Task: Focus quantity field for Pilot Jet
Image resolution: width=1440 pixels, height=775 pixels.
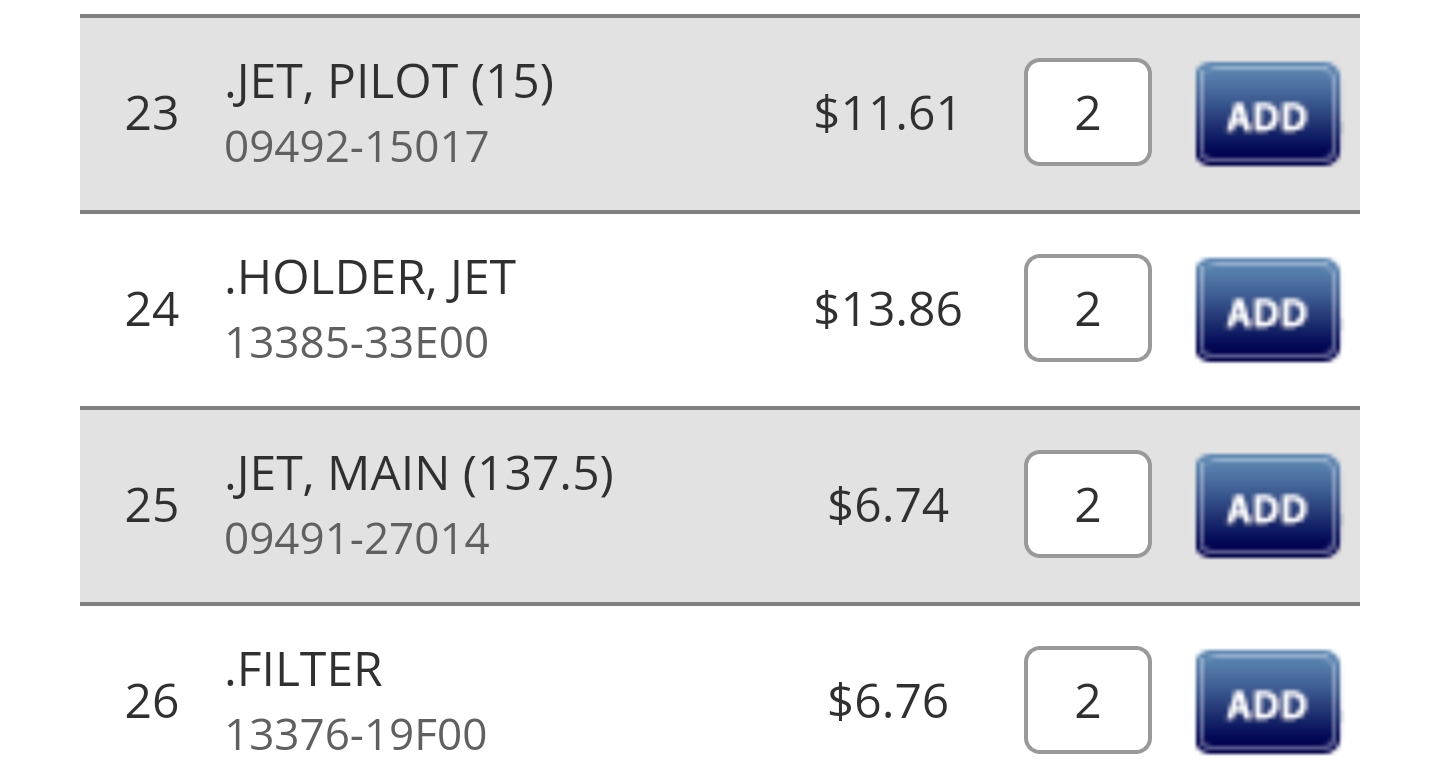Action: click(1087, 113)
